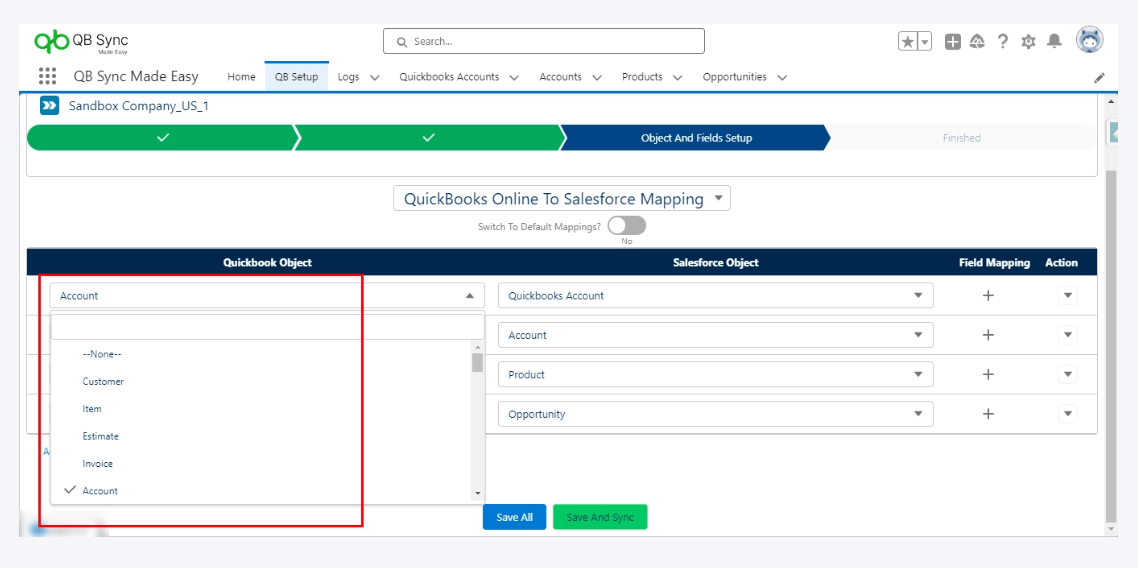
Task: Select Item in the dropdown list
Action: (x=92, y=409)
